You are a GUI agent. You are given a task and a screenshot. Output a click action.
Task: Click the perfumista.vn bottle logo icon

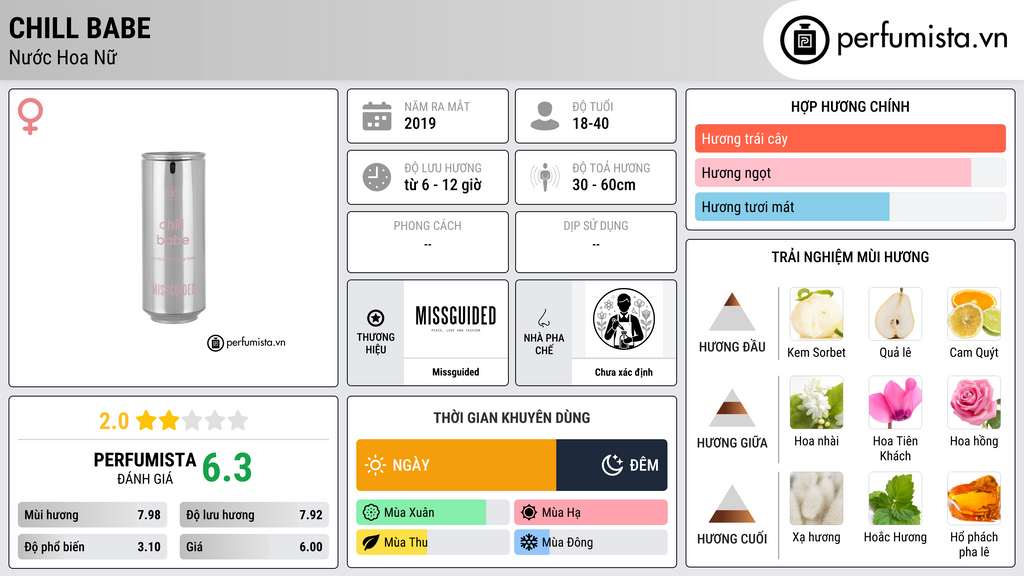point(804,40)
